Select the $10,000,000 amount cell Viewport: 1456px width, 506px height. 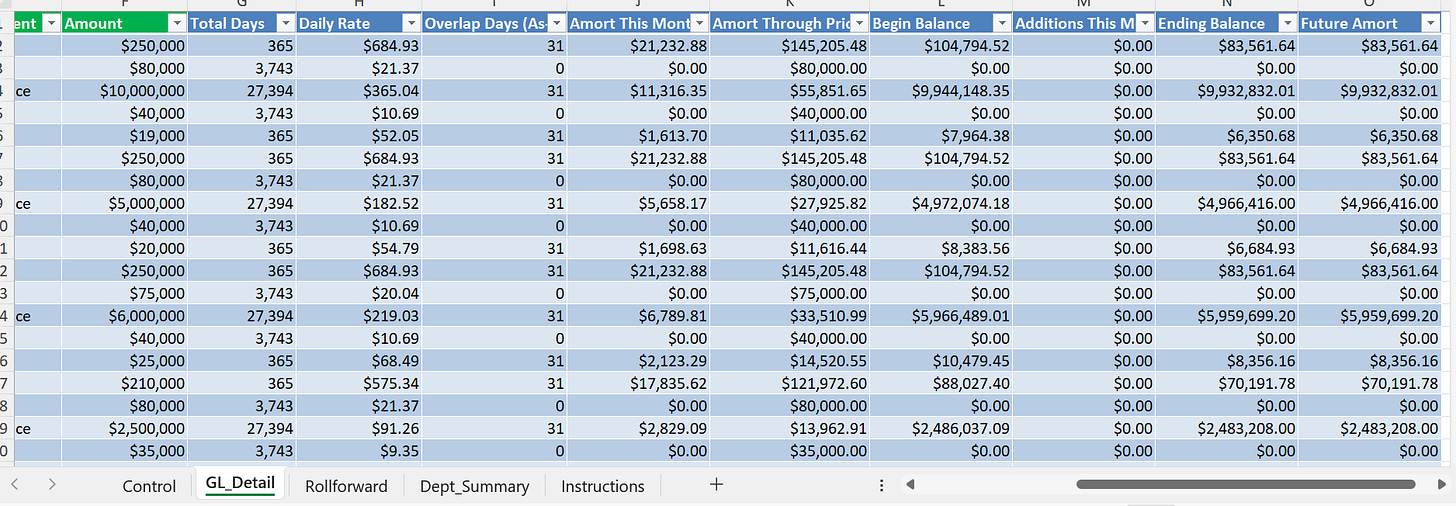point(124,90)
